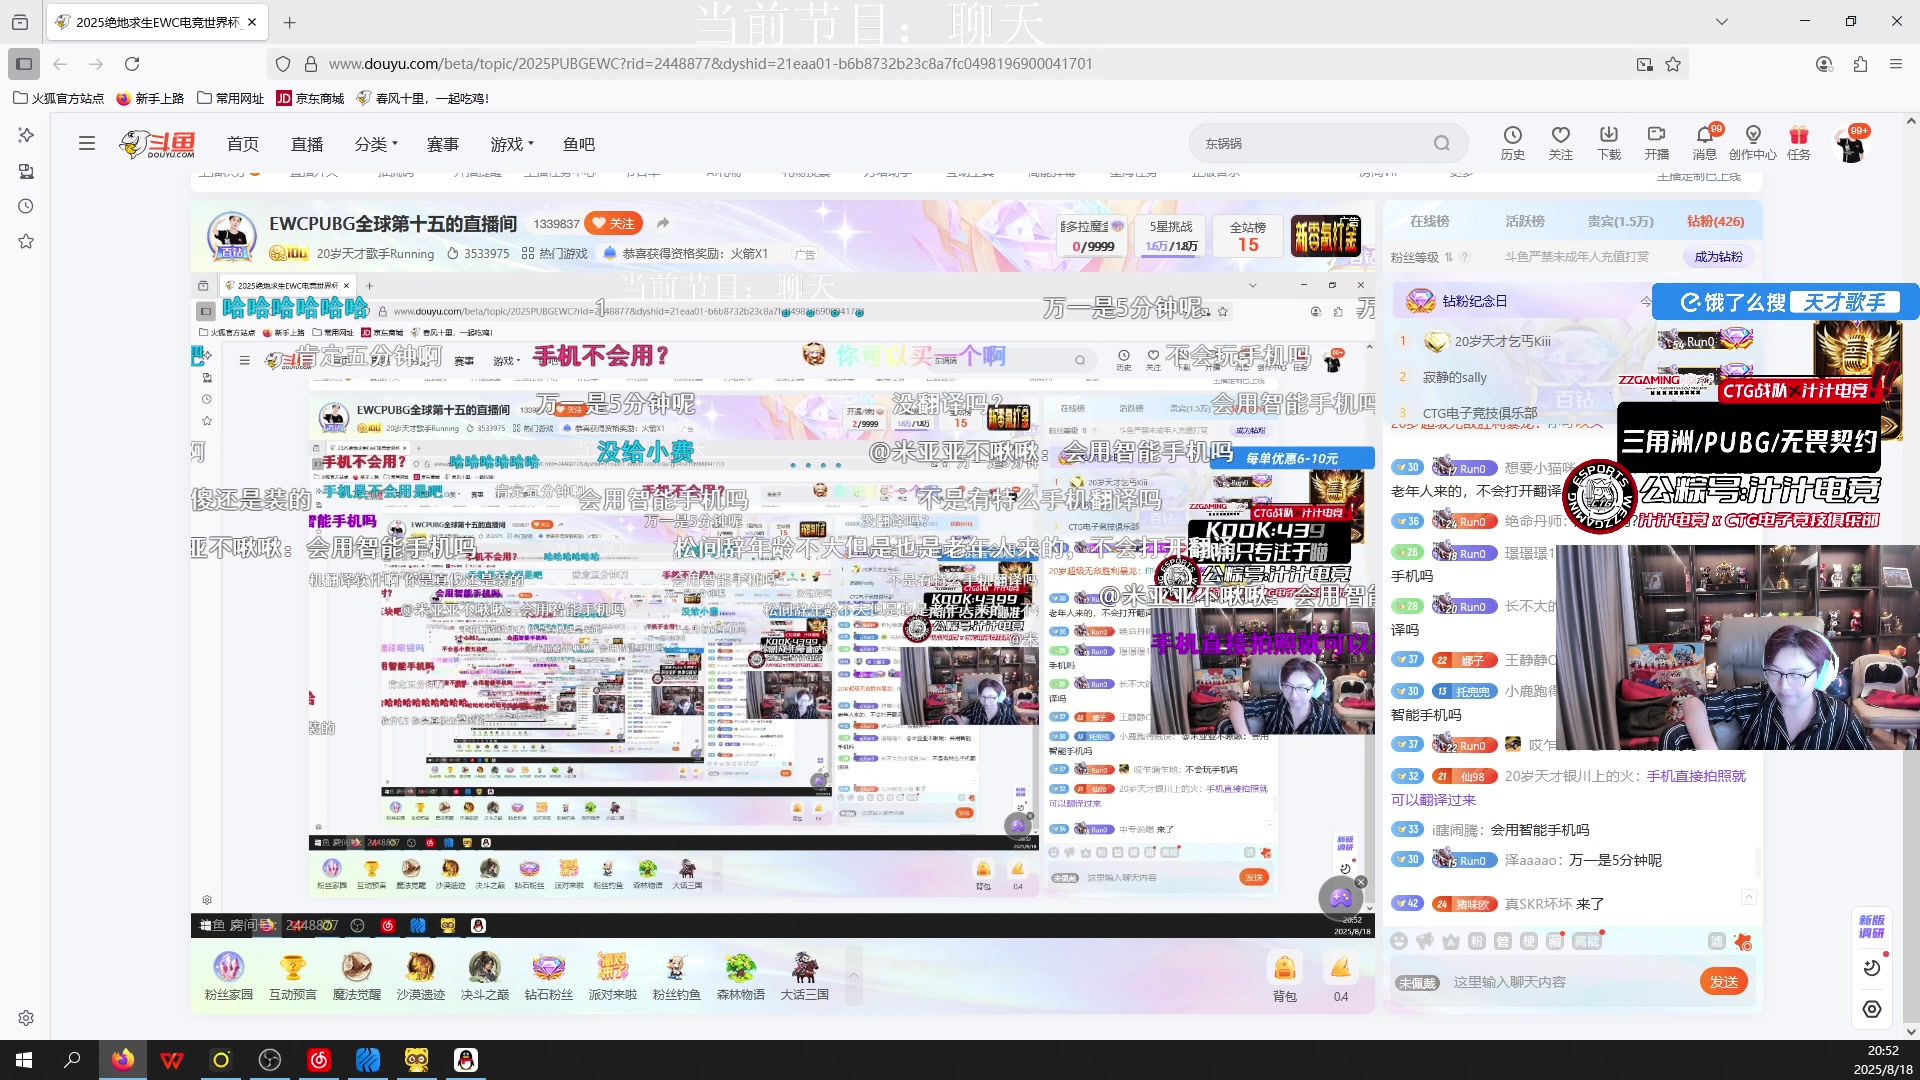Open the 背包 backpack icon

(x=1285, y=977)
